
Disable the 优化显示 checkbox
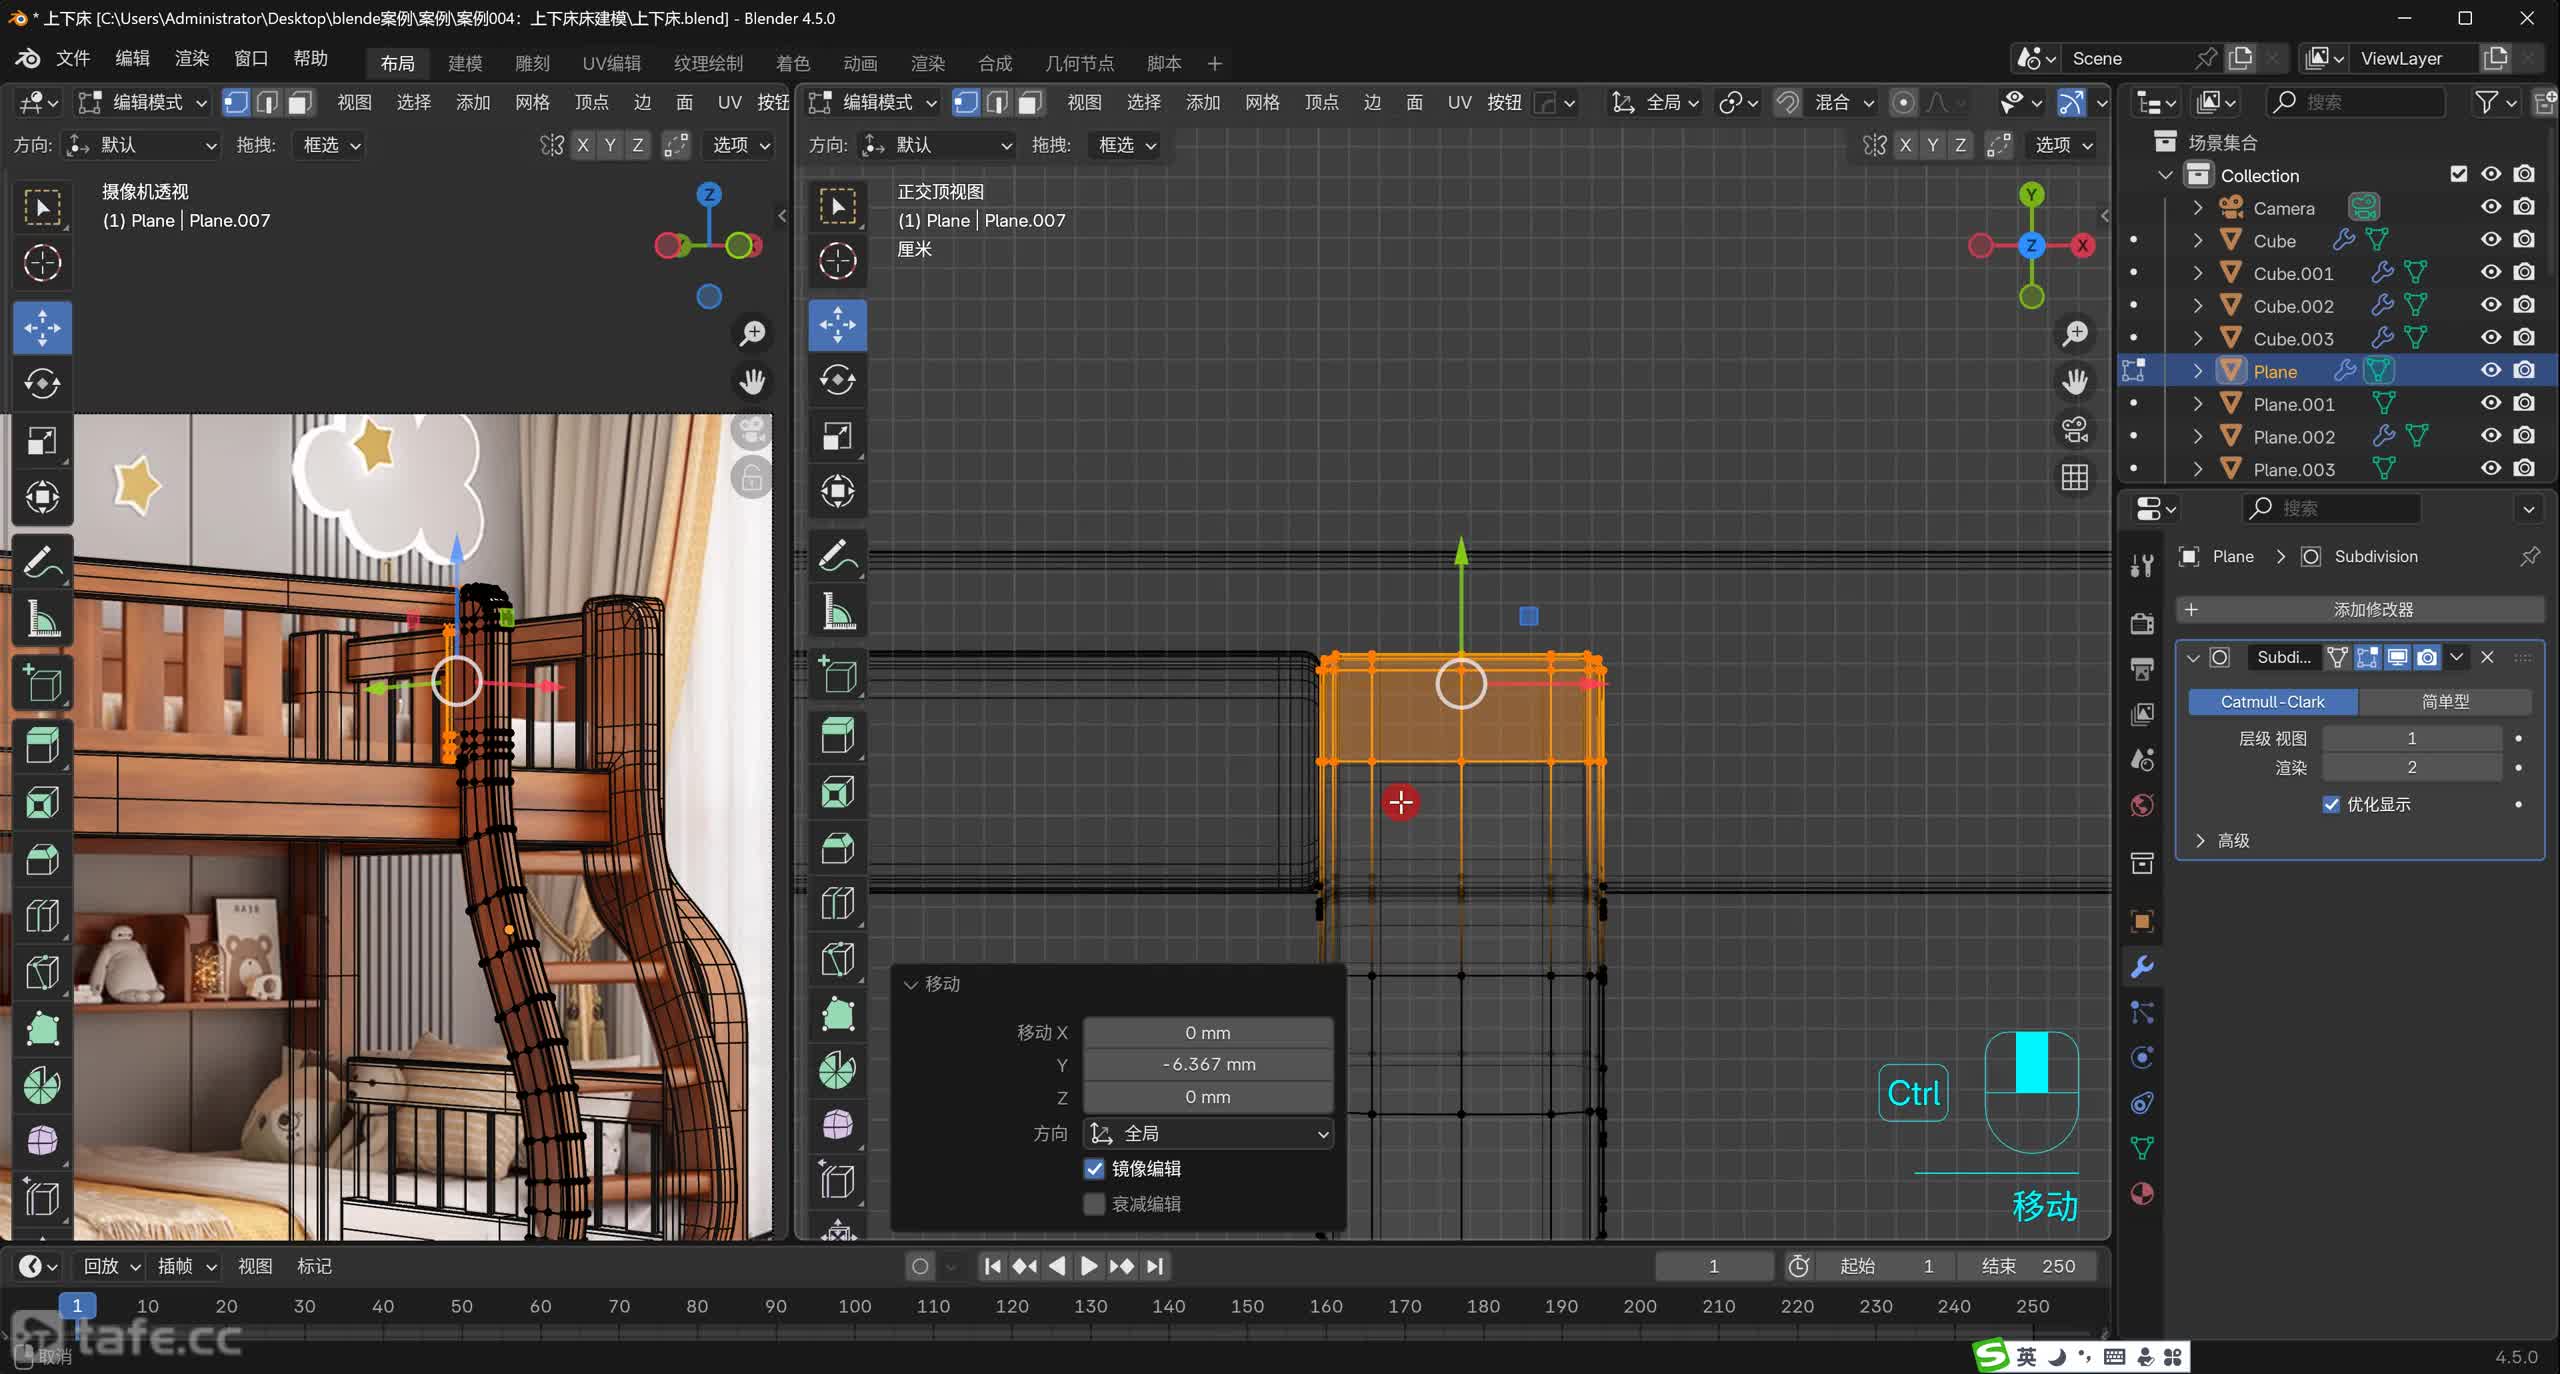click(x=2331, y=804)
